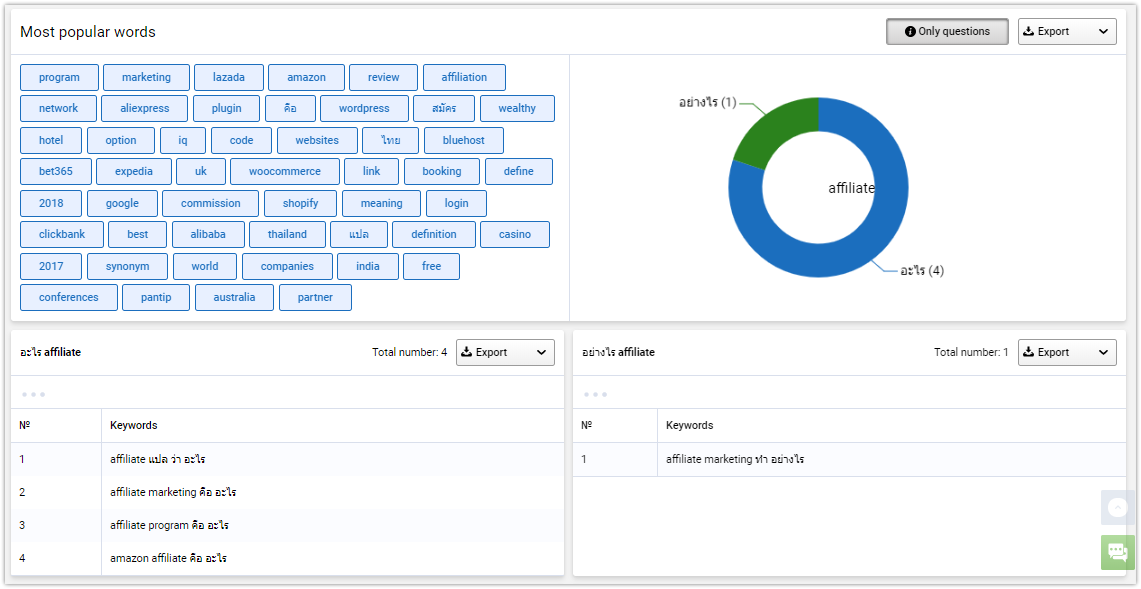This screenshot has width=1141, height=589.
Task: Click the scroll-to-top arrow icon
Action: pos(1118,507)
